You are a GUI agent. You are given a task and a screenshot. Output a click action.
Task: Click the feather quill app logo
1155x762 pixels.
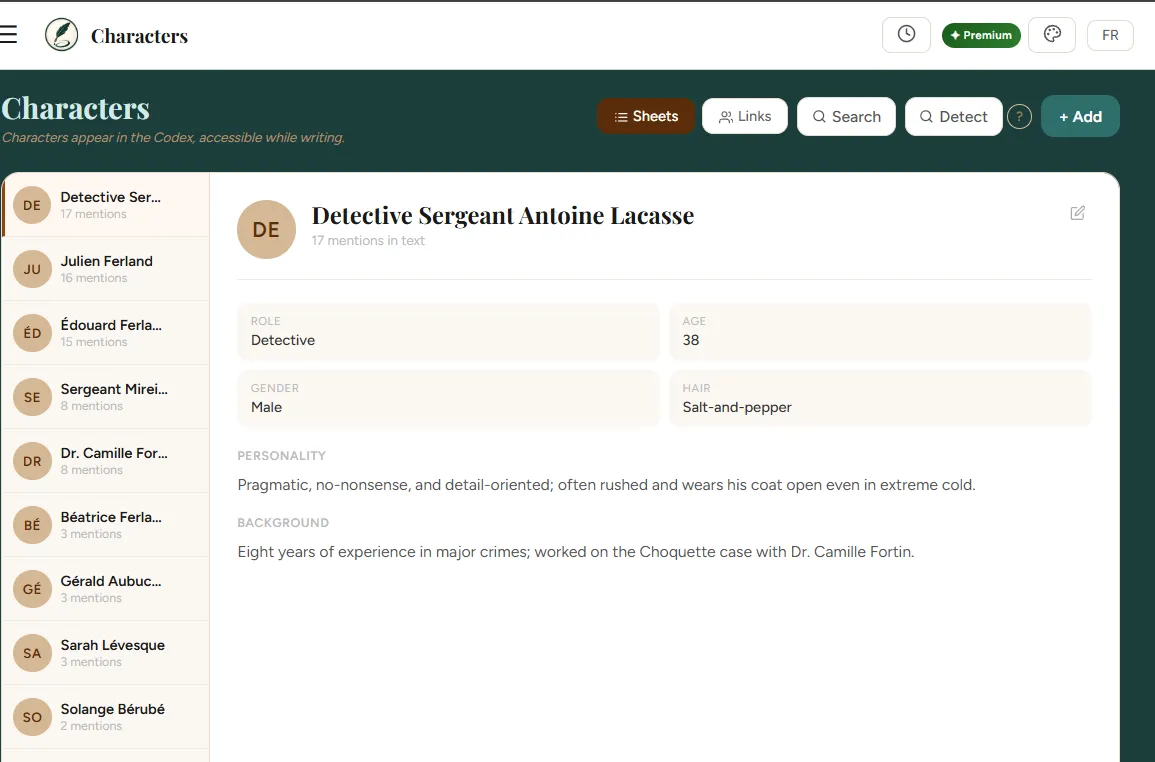tap(61, 35)
